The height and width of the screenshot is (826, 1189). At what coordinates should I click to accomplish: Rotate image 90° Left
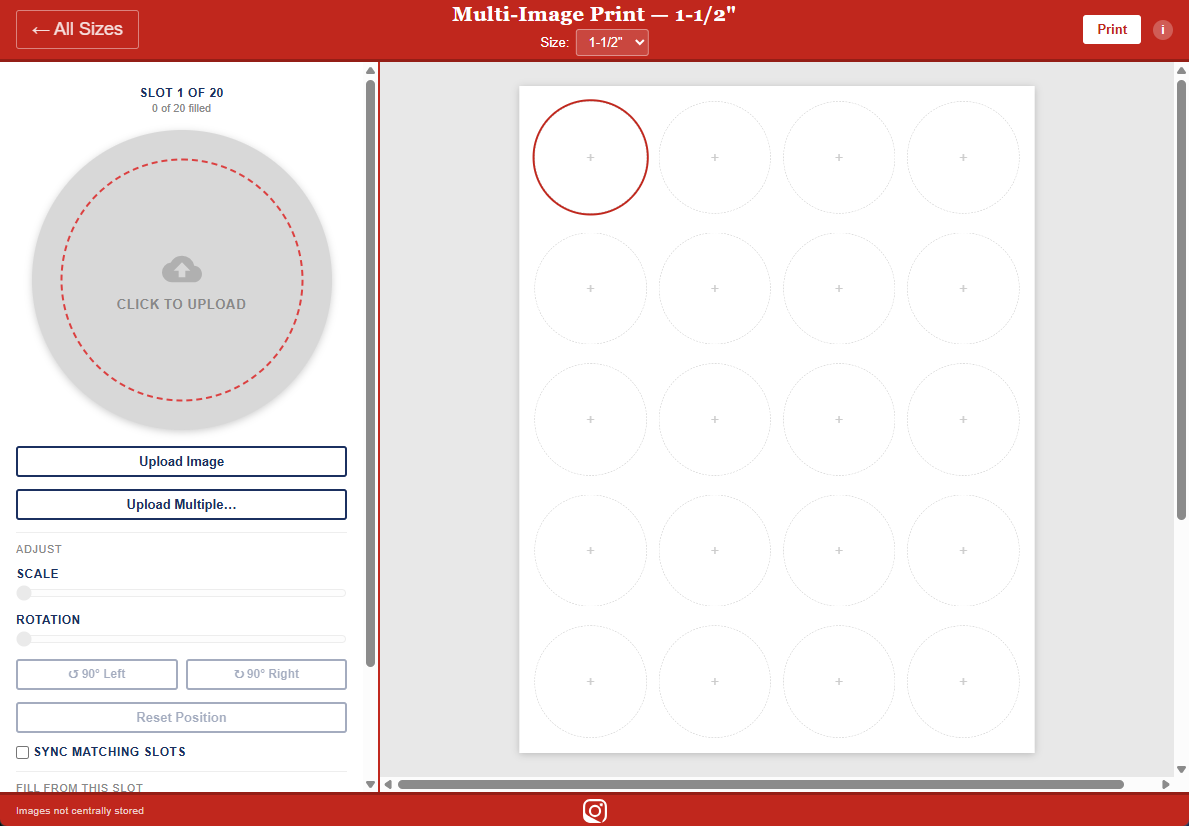click(97, 674)
